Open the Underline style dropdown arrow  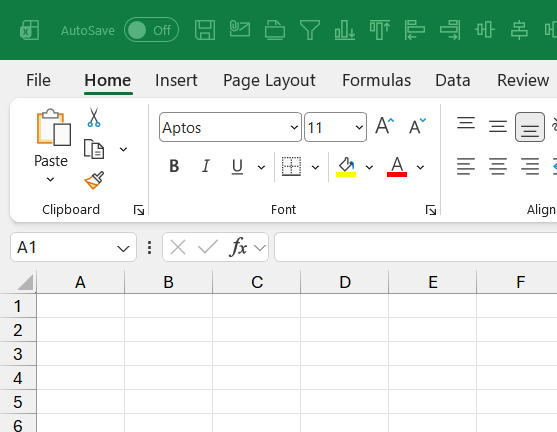261,167
